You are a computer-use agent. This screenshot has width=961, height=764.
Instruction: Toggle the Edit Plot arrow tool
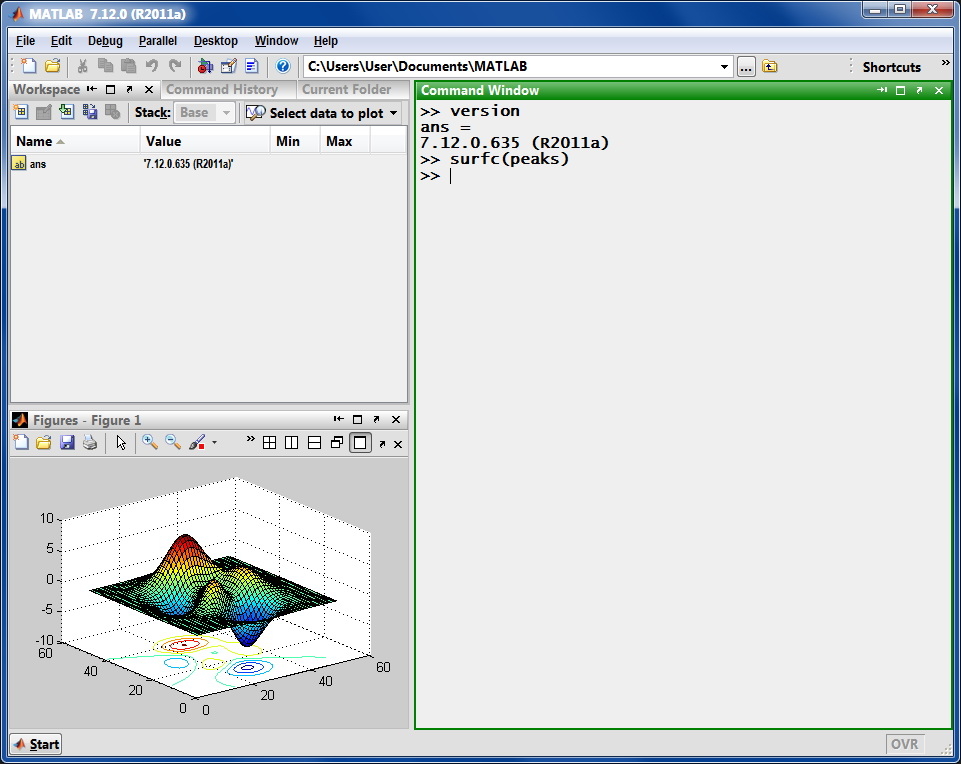pyautogui.click(x=121, y=442)
